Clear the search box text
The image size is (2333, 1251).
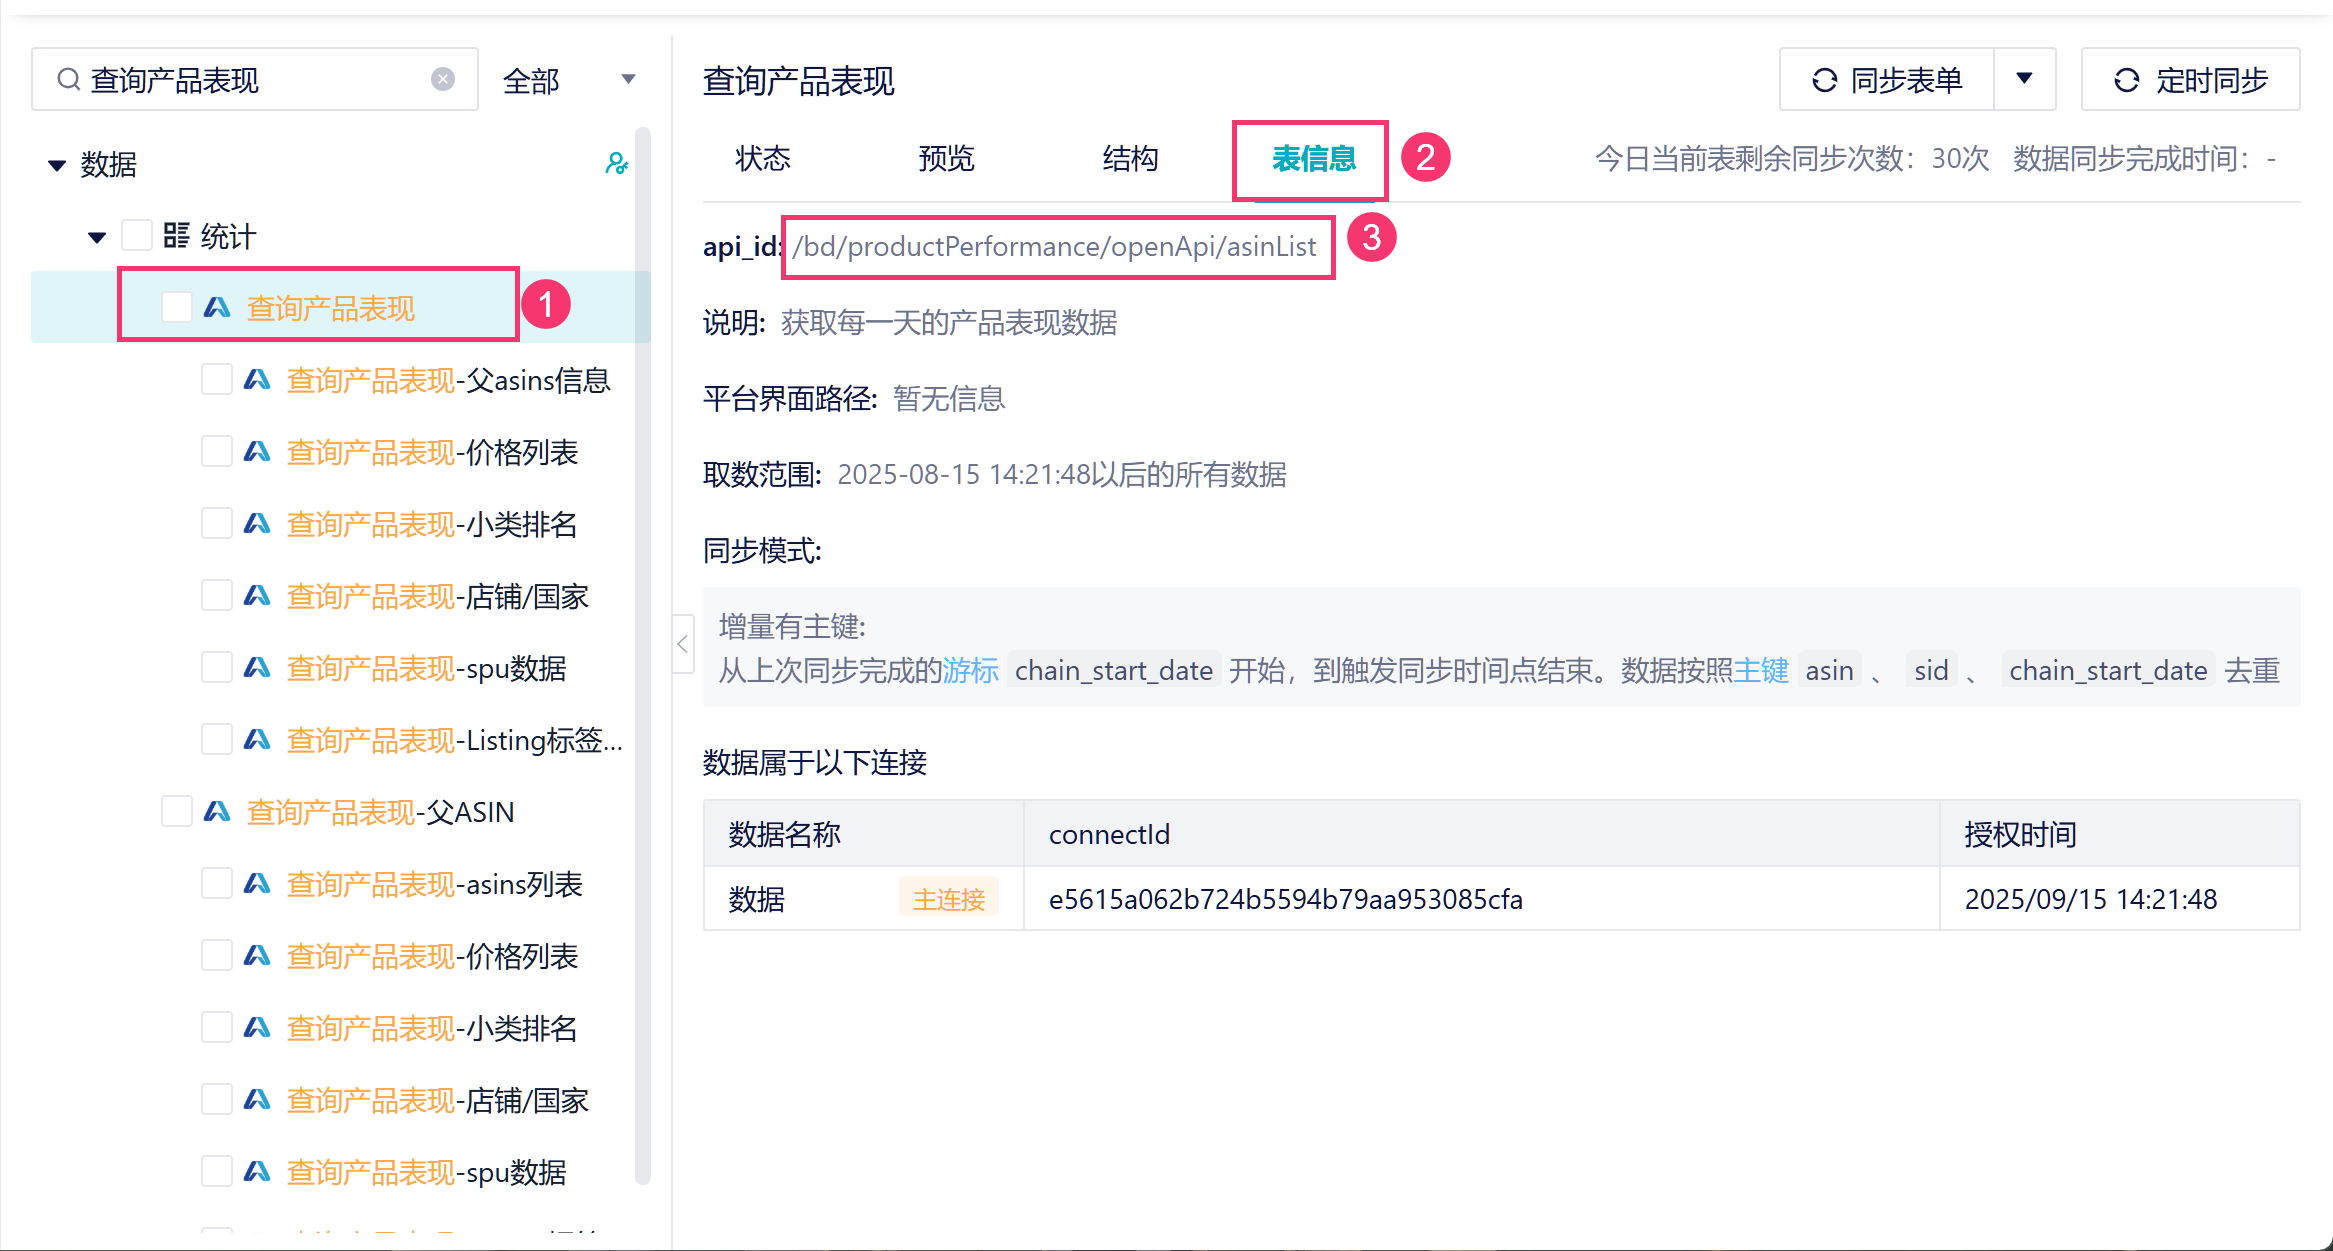click(442, 79)
